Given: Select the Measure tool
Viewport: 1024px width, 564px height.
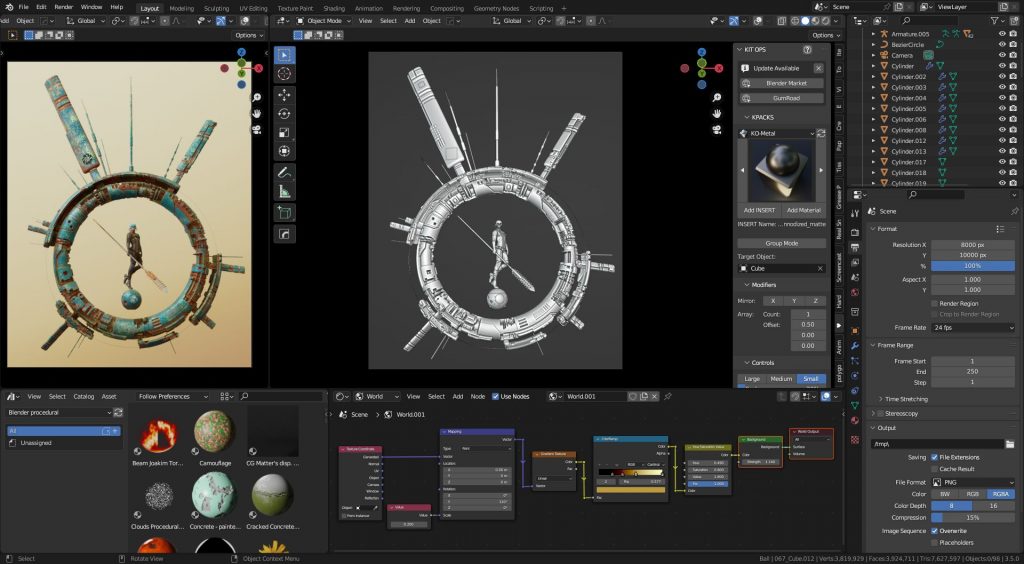Looking at the screenshot, I should [284, 191].
